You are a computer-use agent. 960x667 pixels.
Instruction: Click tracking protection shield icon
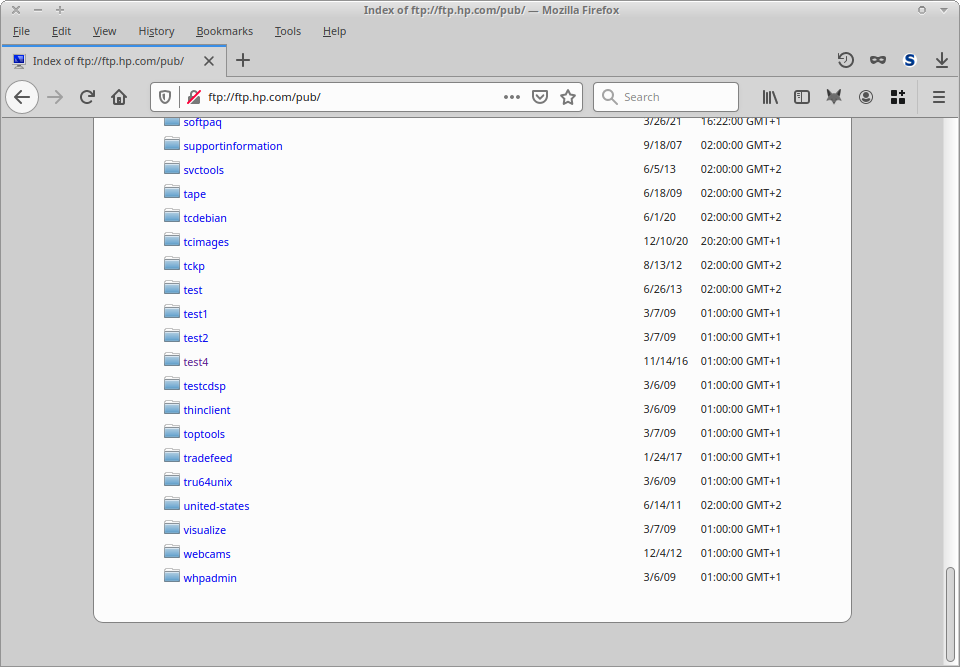click(167, 97)
